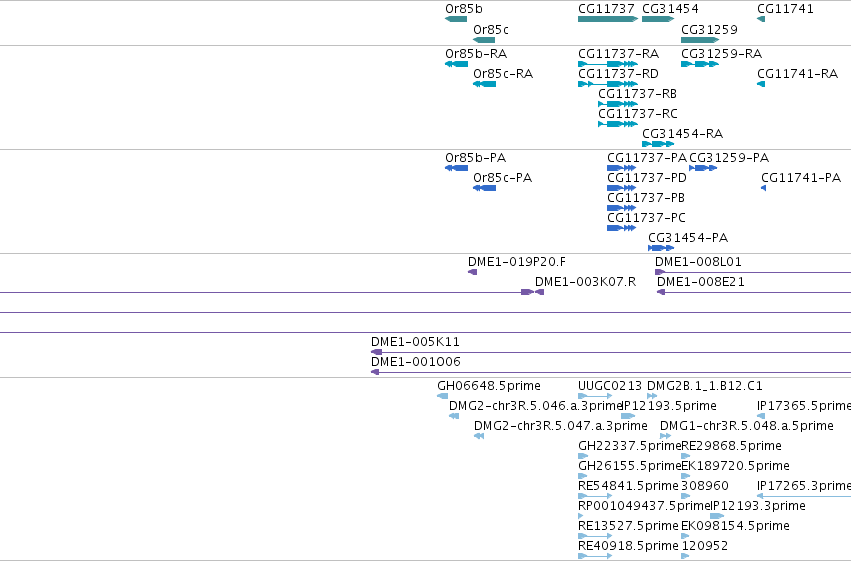Select transcript CG11737-RB
The width and height of the screenshot is (851, 561).
click(x=618, y=104)
